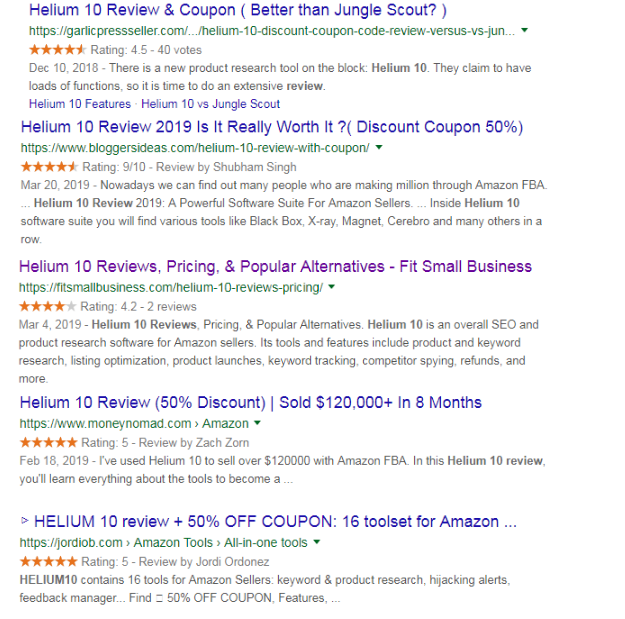Expand the bloggersideas.com URL dropdown arrow
This screenshot has height=619, width=625.
[379, 147]
